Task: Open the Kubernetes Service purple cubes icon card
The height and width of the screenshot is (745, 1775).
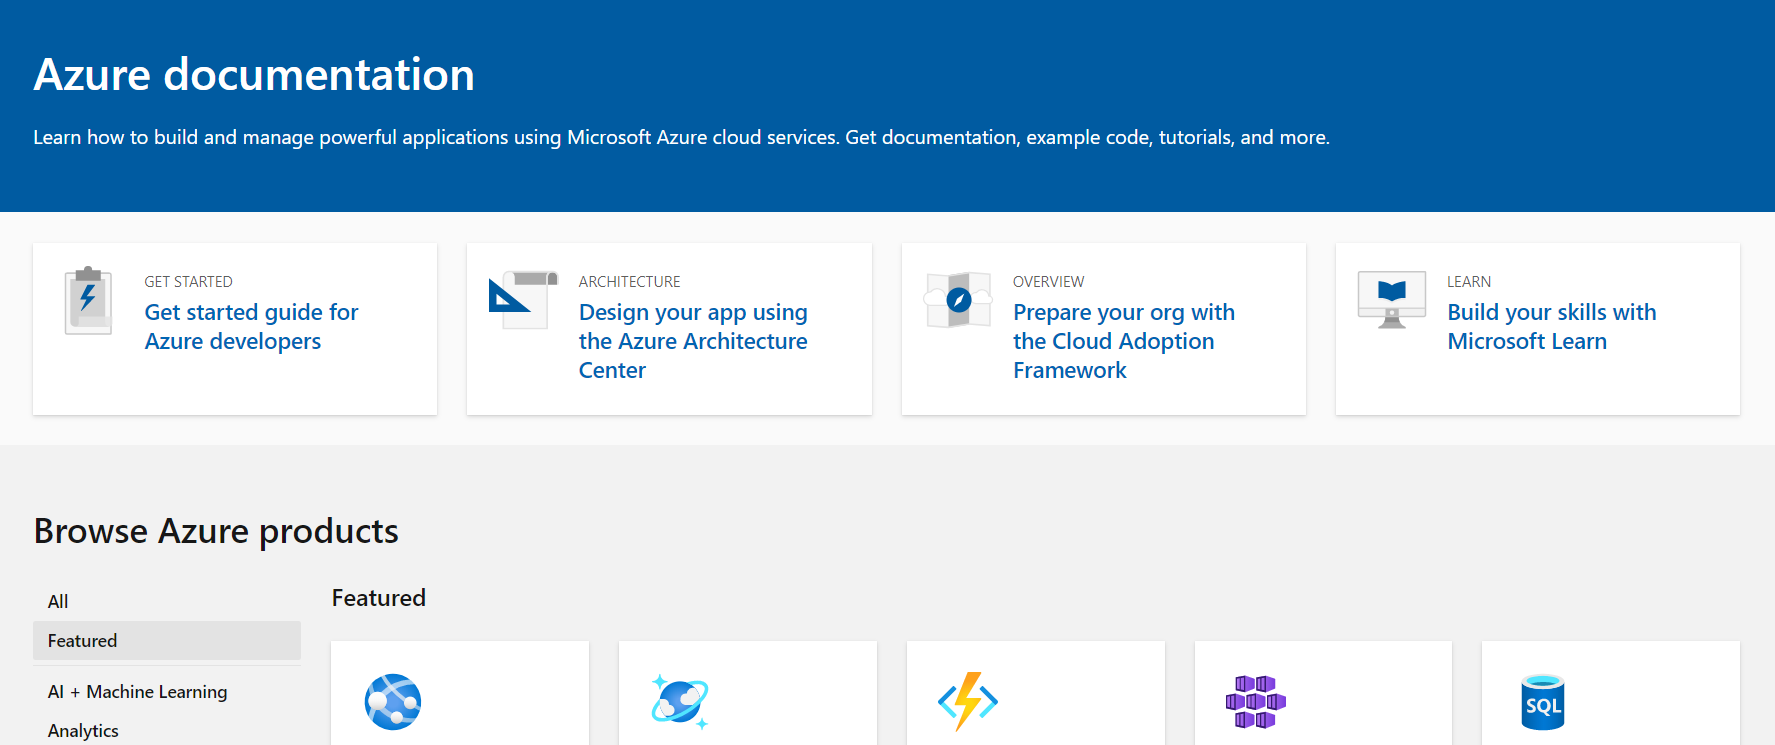Action: point(1256,702)
